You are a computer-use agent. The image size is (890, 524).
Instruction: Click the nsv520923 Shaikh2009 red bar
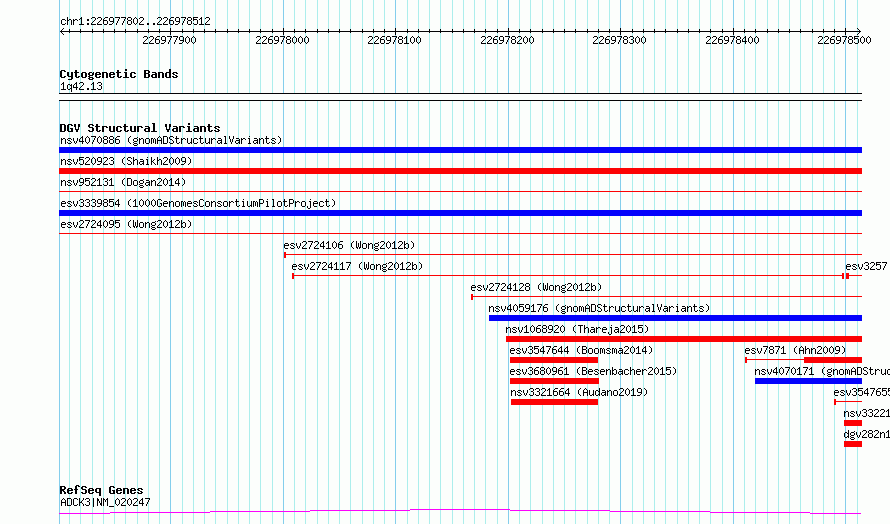coord(460,171)
